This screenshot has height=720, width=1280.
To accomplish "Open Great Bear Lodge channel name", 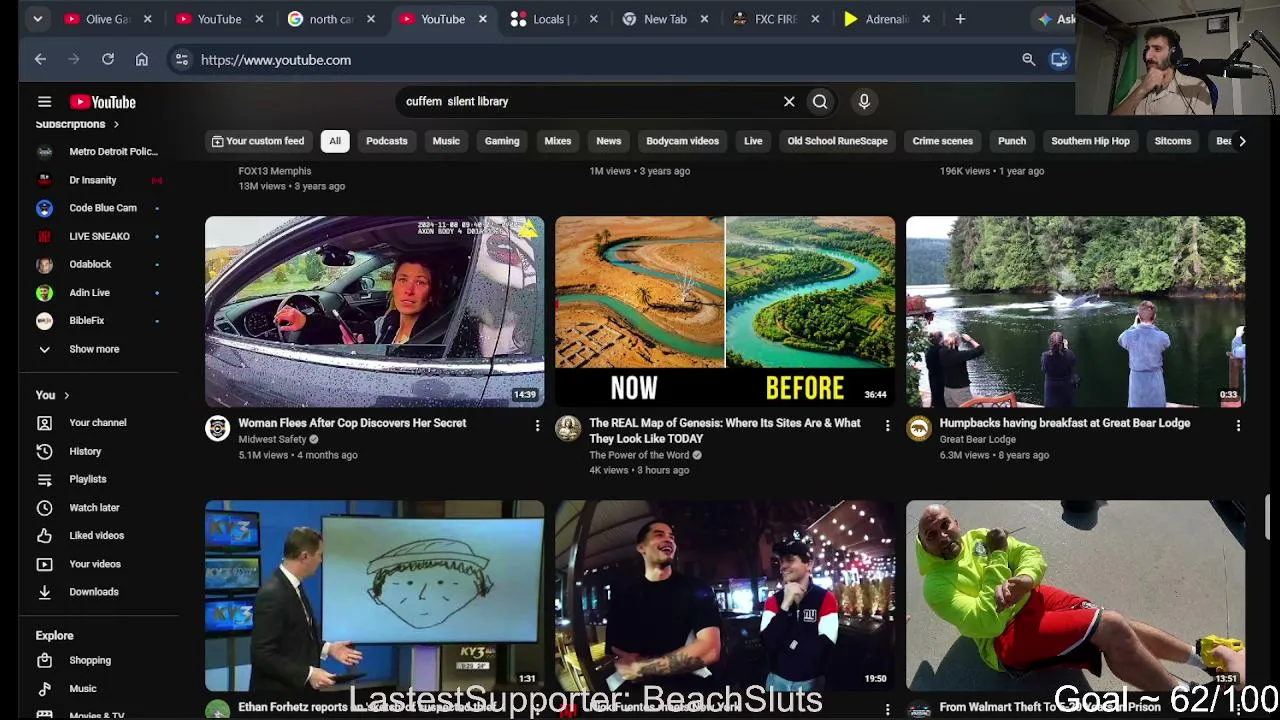I will click(978, 439).
